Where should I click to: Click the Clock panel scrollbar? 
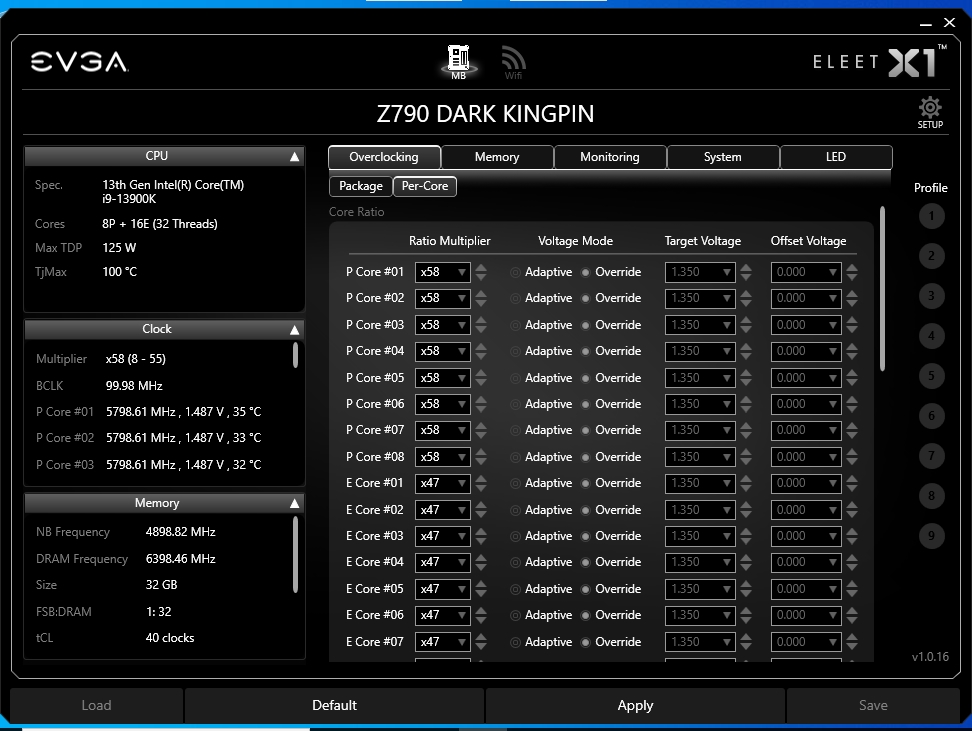(295, 355)
